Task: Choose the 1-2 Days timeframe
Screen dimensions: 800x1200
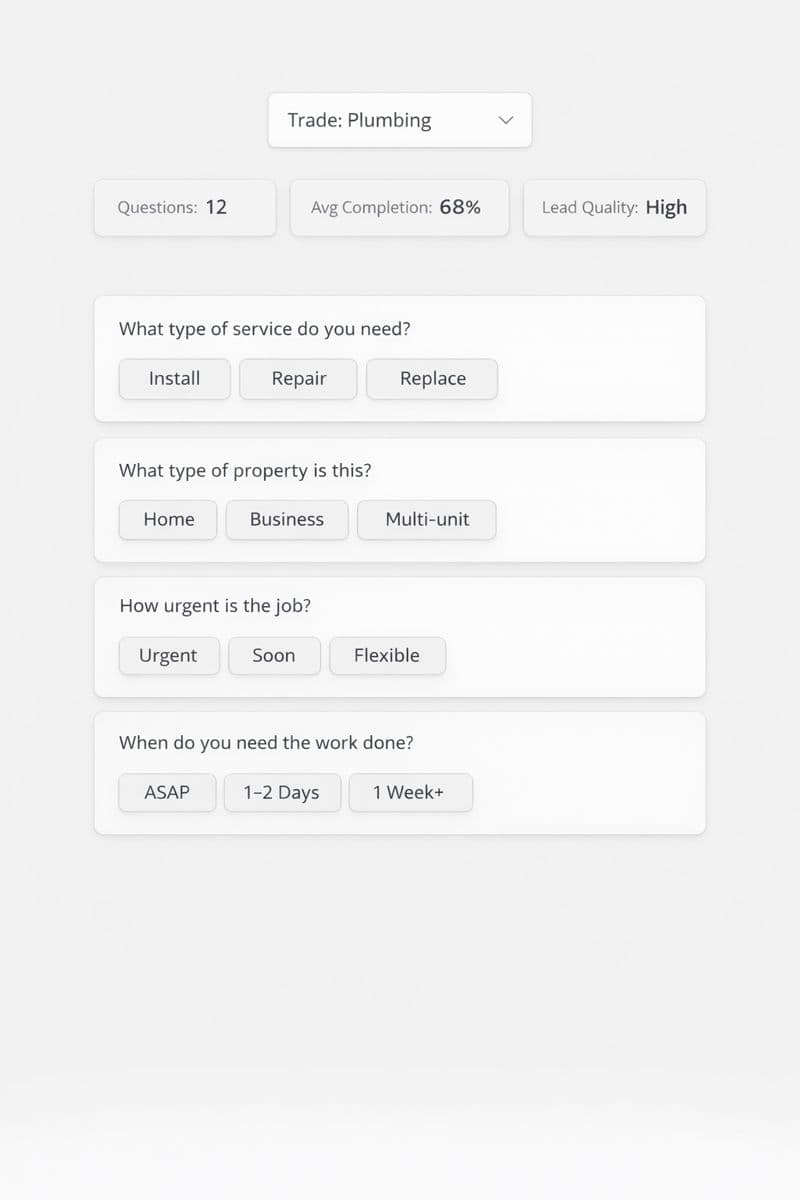Action: 282,792
